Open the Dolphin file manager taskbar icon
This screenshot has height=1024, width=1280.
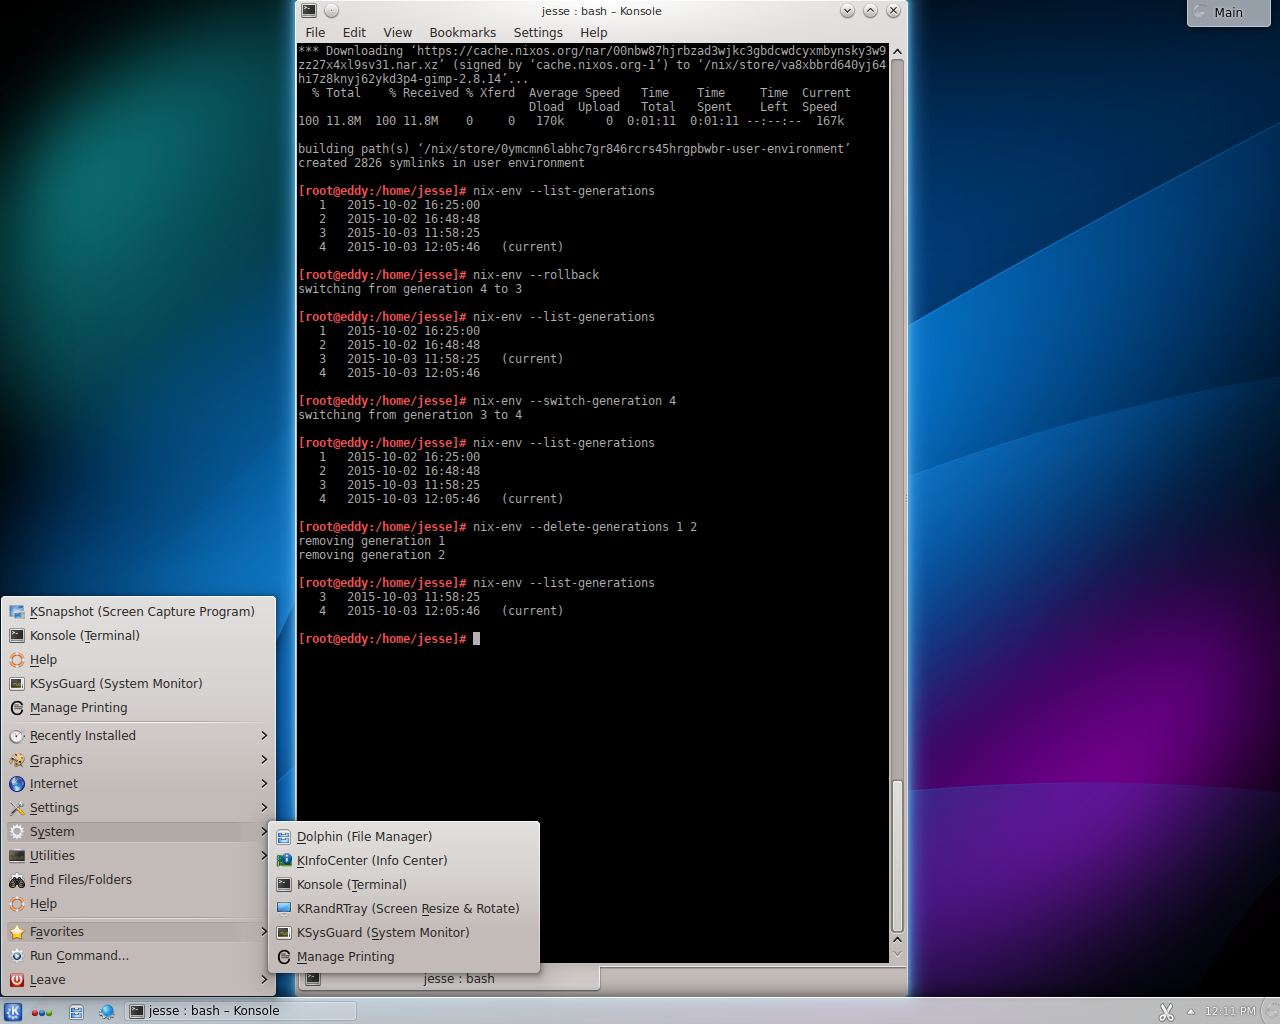[x=76, y=1011]
